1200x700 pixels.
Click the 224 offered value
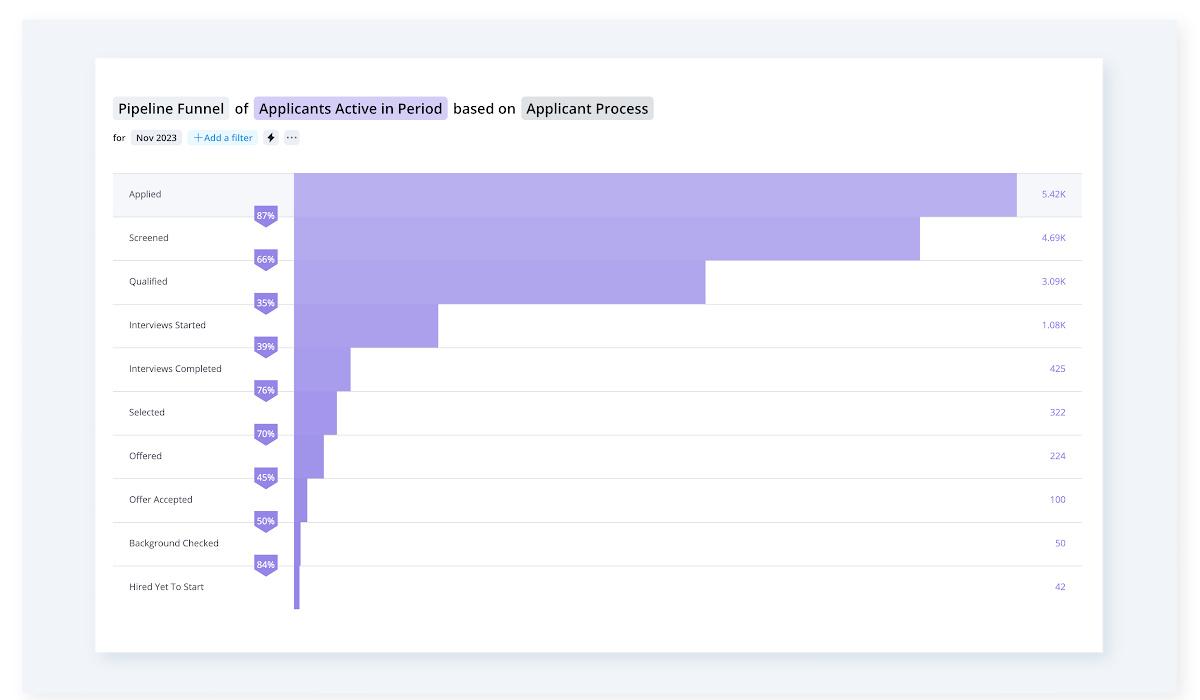(1057, 456)
